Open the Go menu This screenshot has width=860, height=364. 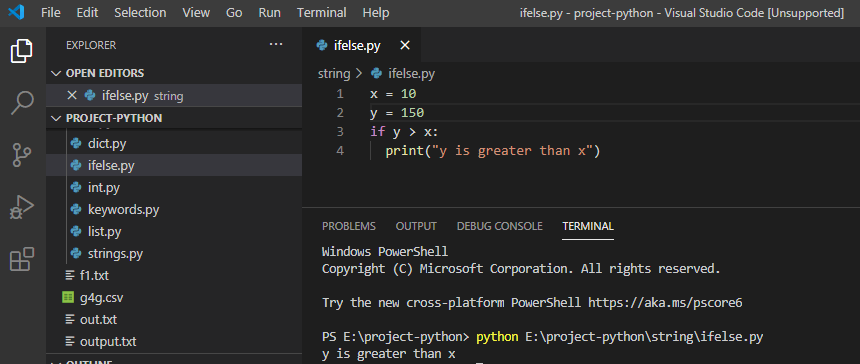click(x=234, y=13)
